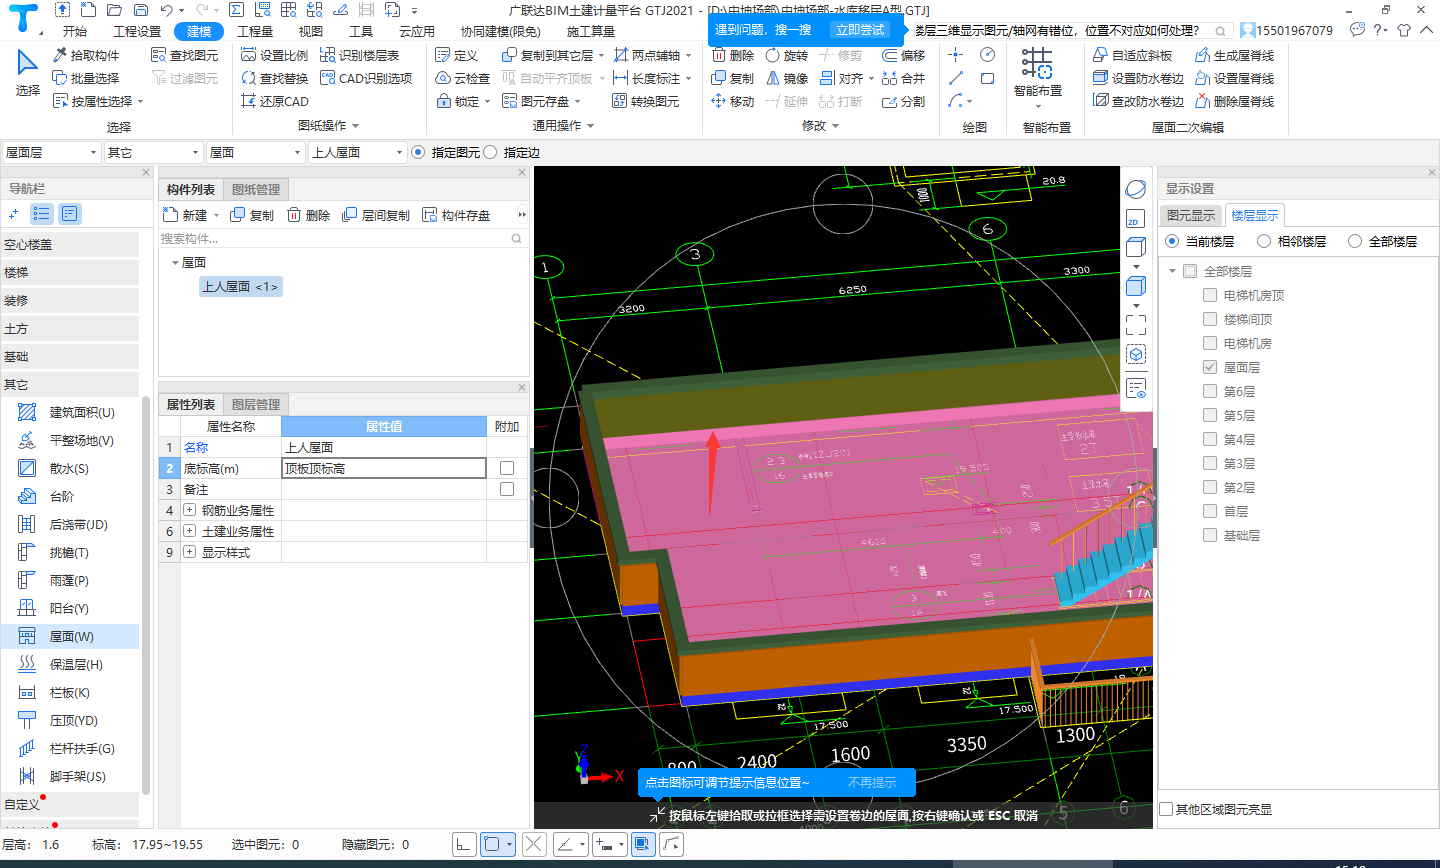Click 设置防水卷边 set waterproof edge
1440x868 pixels.
tap(1138, 78)
